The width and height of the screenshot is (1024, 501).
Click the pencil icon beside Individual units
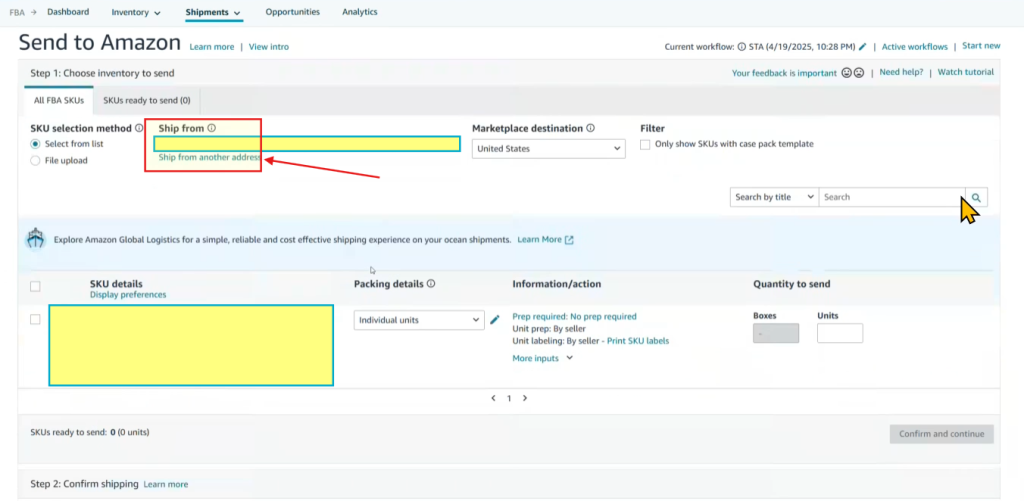(x=494, y=320)
